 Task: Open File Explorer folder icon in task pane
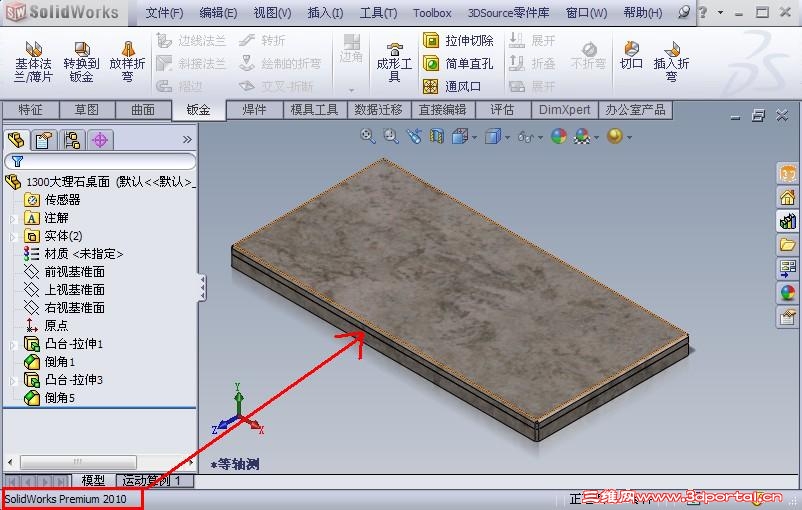(x=788, y=245)
